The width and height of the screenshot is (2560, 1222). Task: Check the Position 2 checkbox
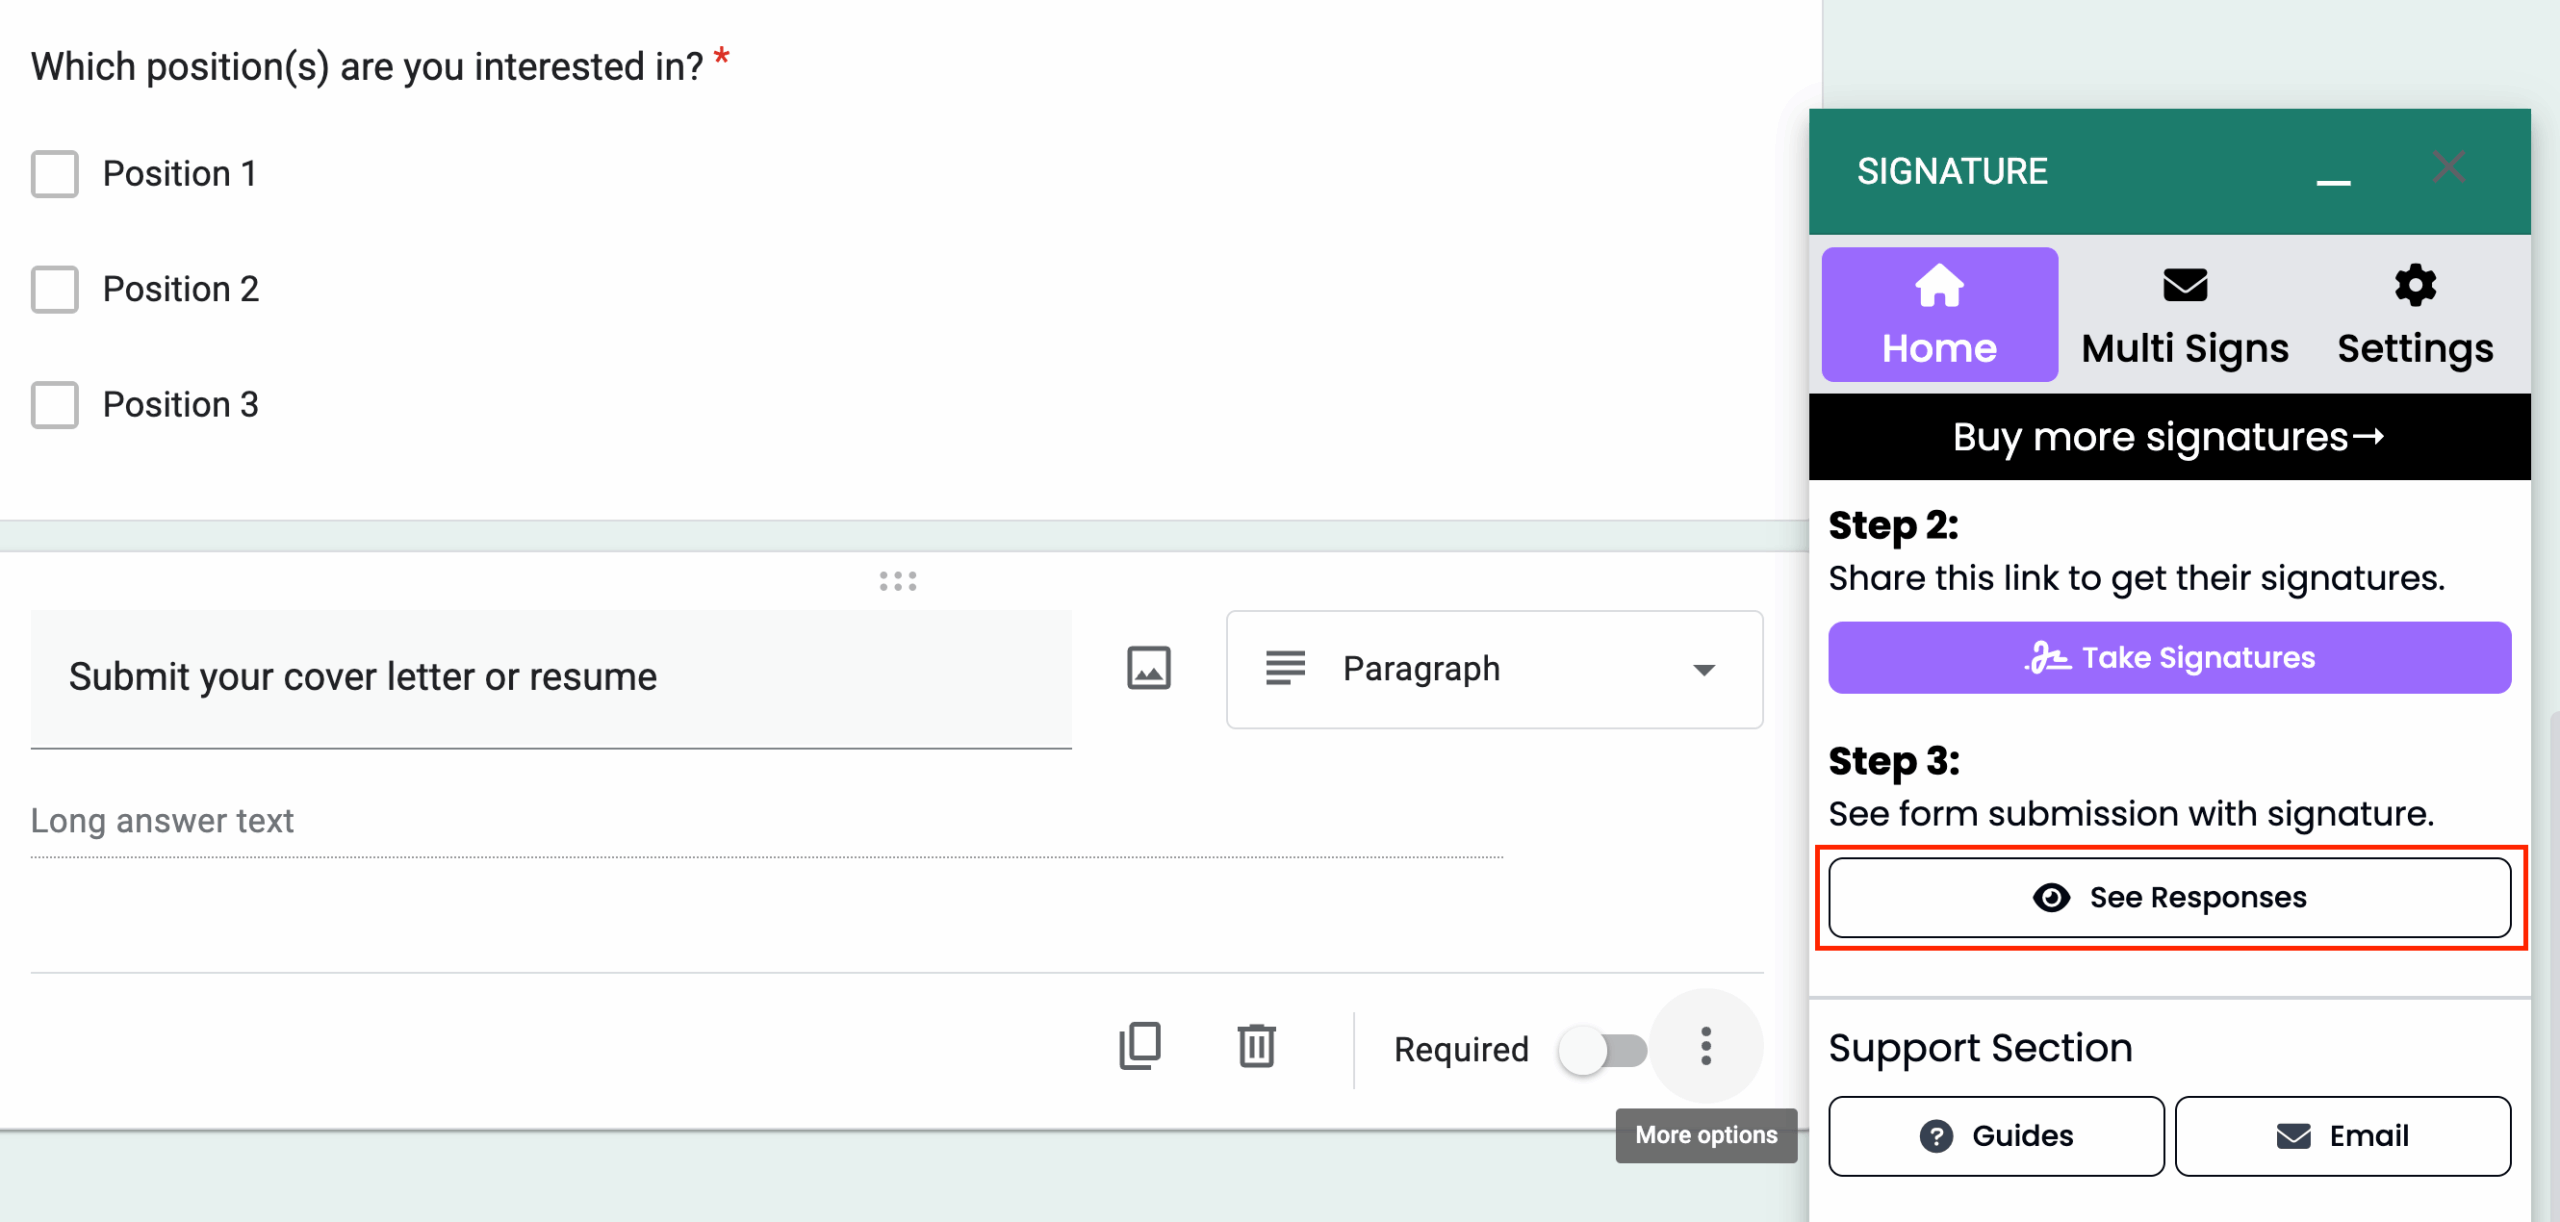(55, 290)
